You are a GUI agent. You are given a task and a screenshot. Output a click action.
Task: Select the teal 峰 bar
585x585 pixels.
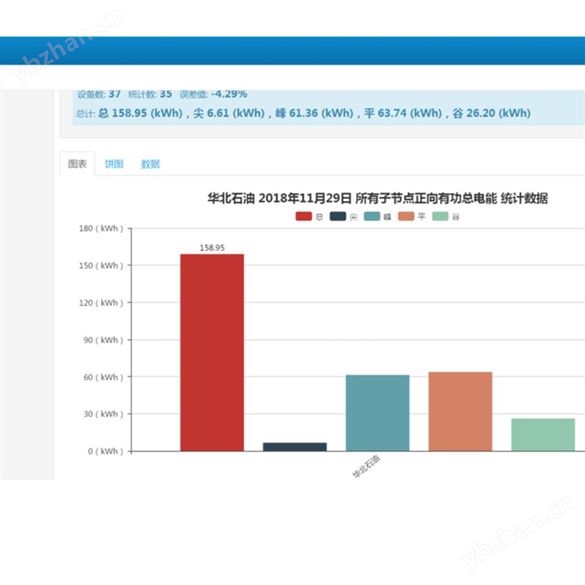[378, 413]
